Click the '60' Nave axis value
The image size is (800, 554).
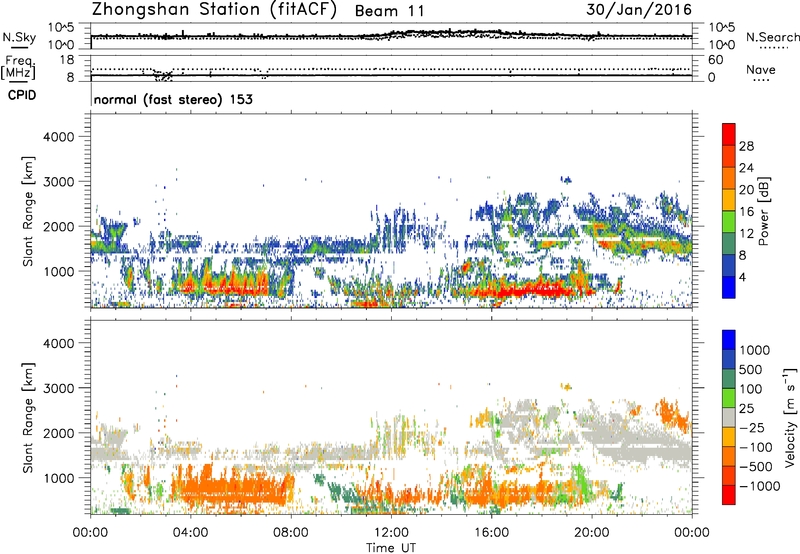(x=715, y=60)
